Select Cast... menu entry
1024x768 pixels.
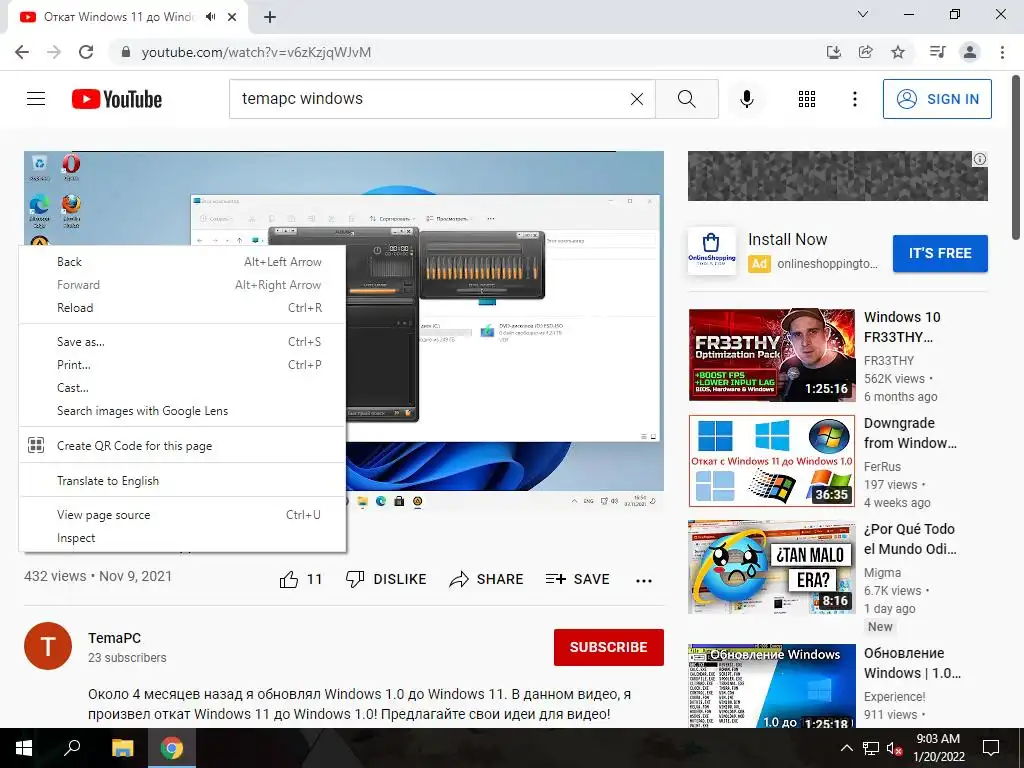click(182, 388)
